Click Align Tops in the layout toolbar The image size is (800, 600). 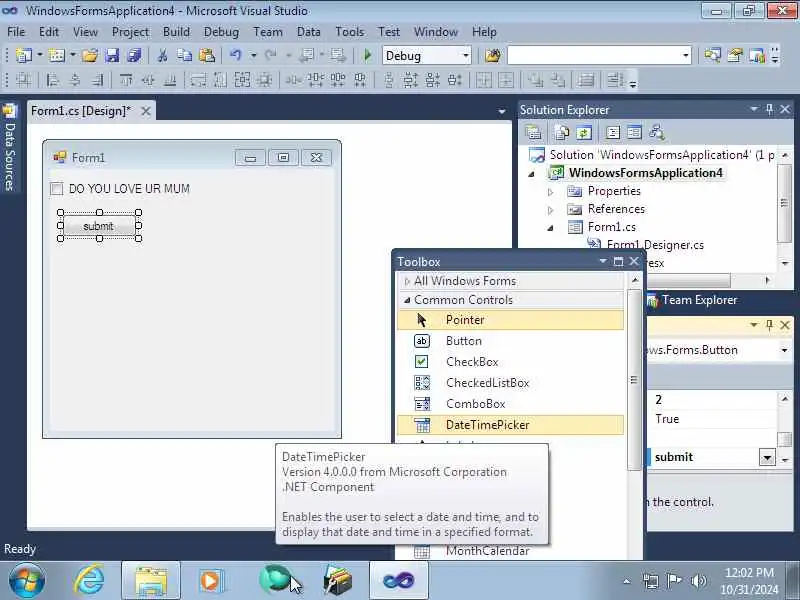(x=126, y=80)
